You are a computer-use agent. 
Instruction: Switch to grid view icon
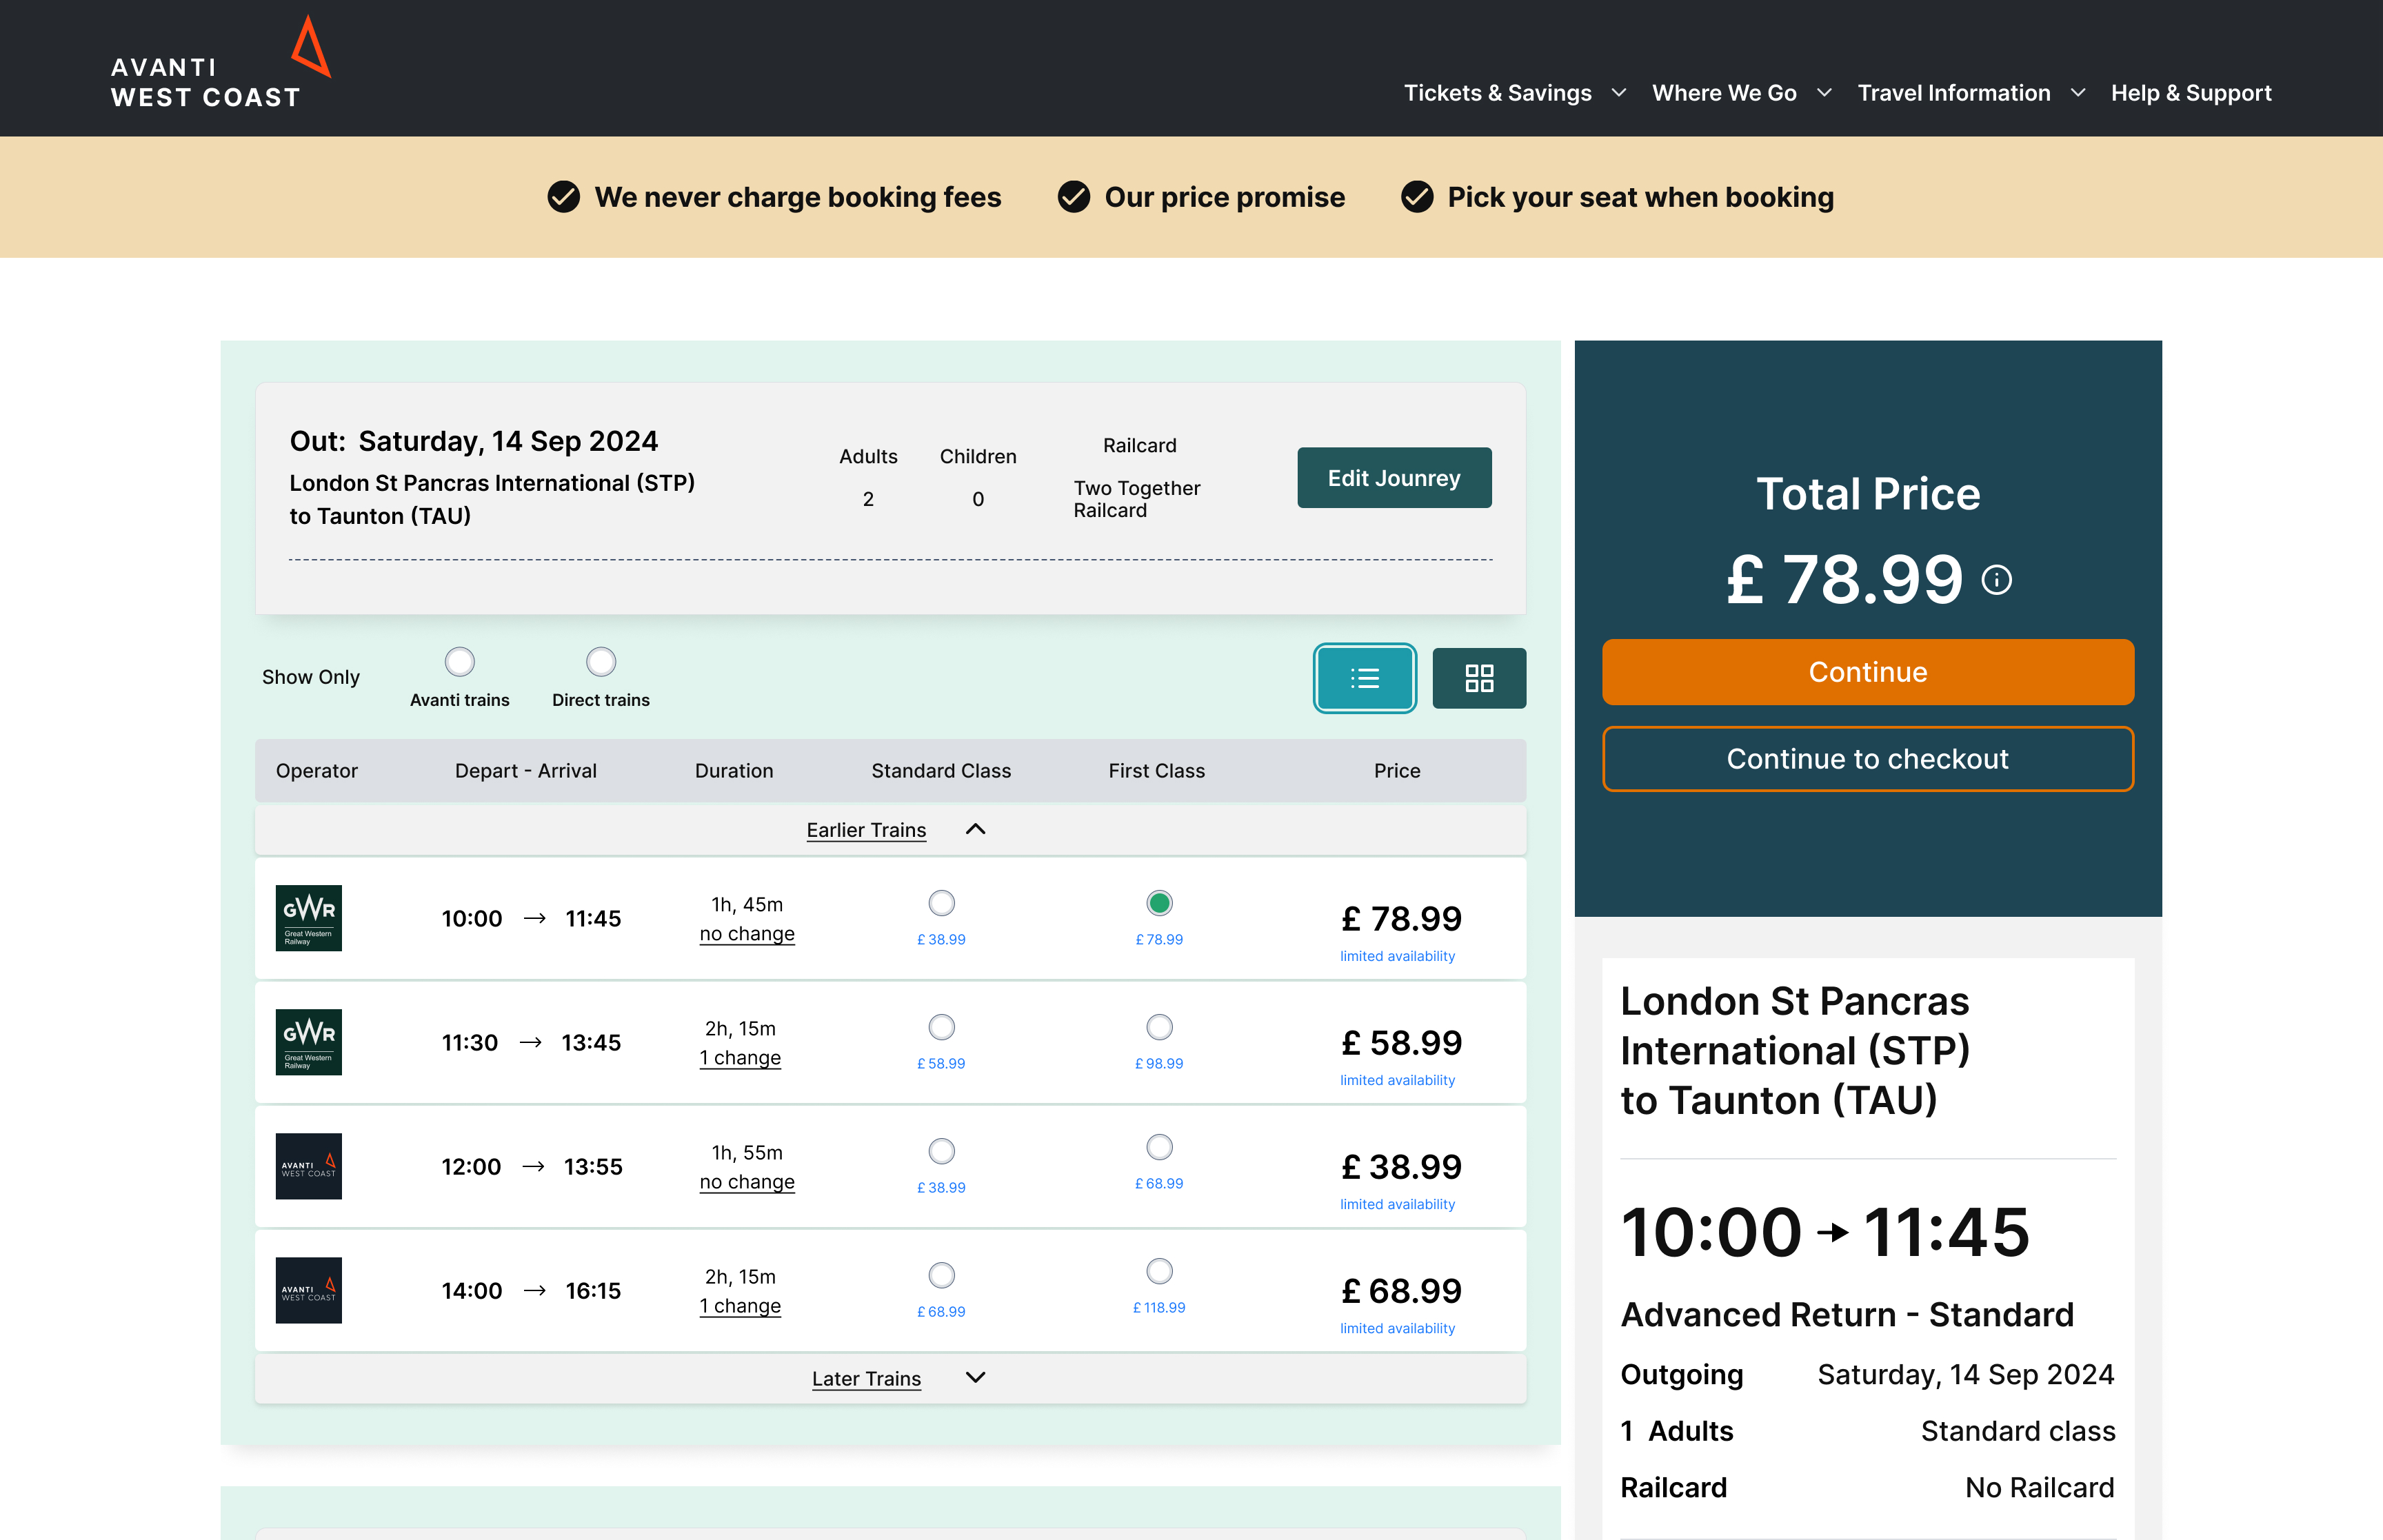1479,678
